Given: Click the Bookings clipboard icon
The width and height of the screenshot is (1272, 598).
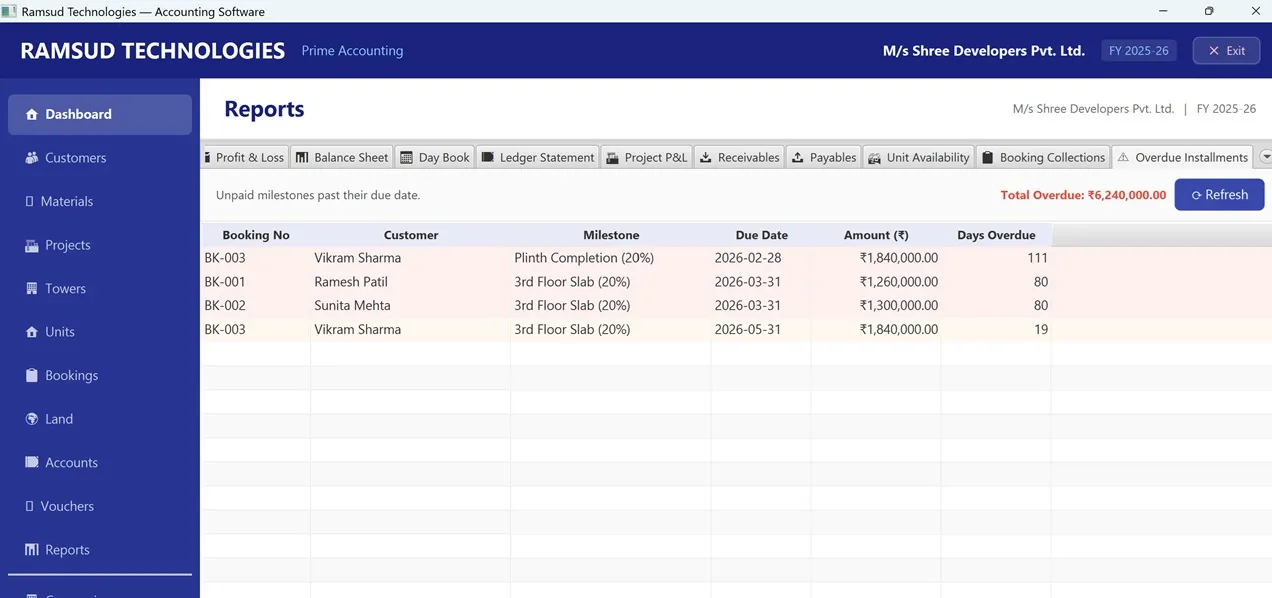Looking at the screenshot, I should point(32,375).
